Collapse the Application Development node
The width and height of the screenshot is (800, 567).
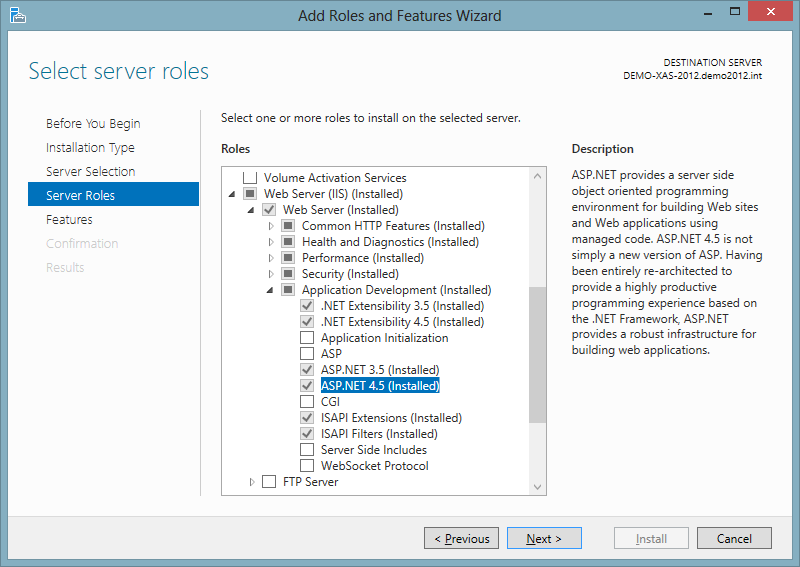pos(270,290)
